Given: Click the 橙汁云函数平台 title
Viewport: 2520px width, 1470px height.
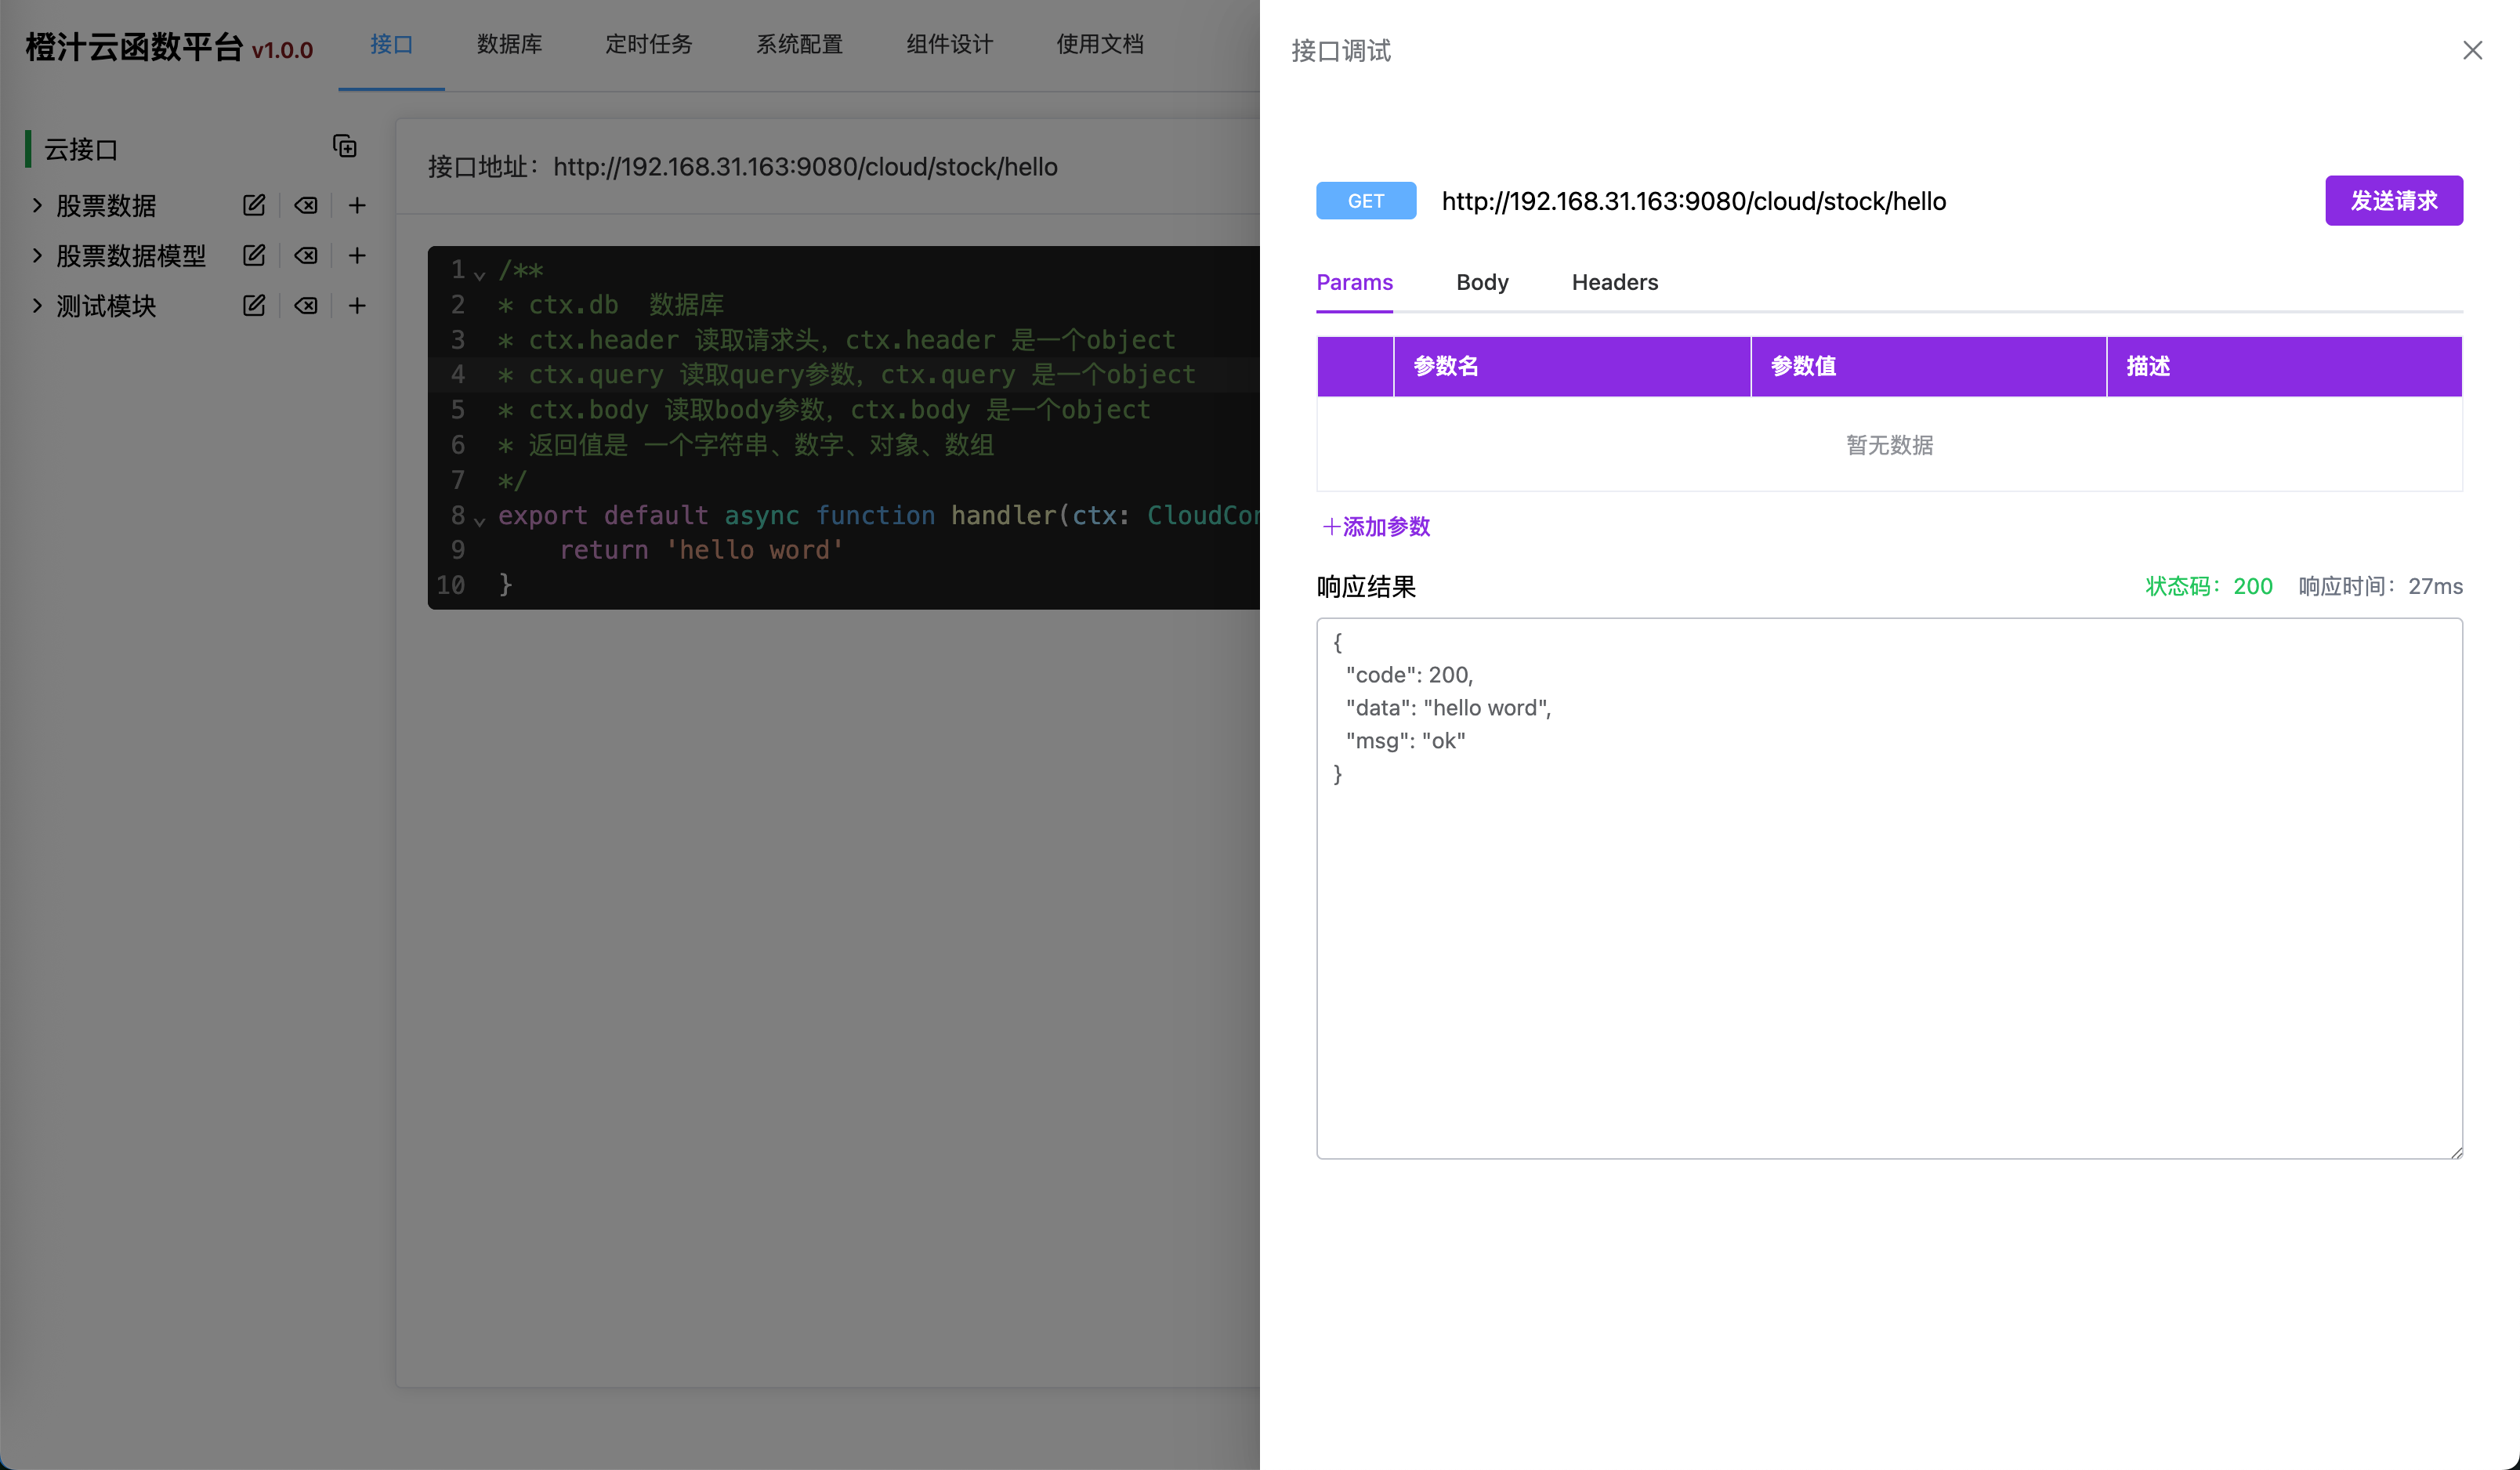Looking at the screenshot, I should click(x=133, y=46).
